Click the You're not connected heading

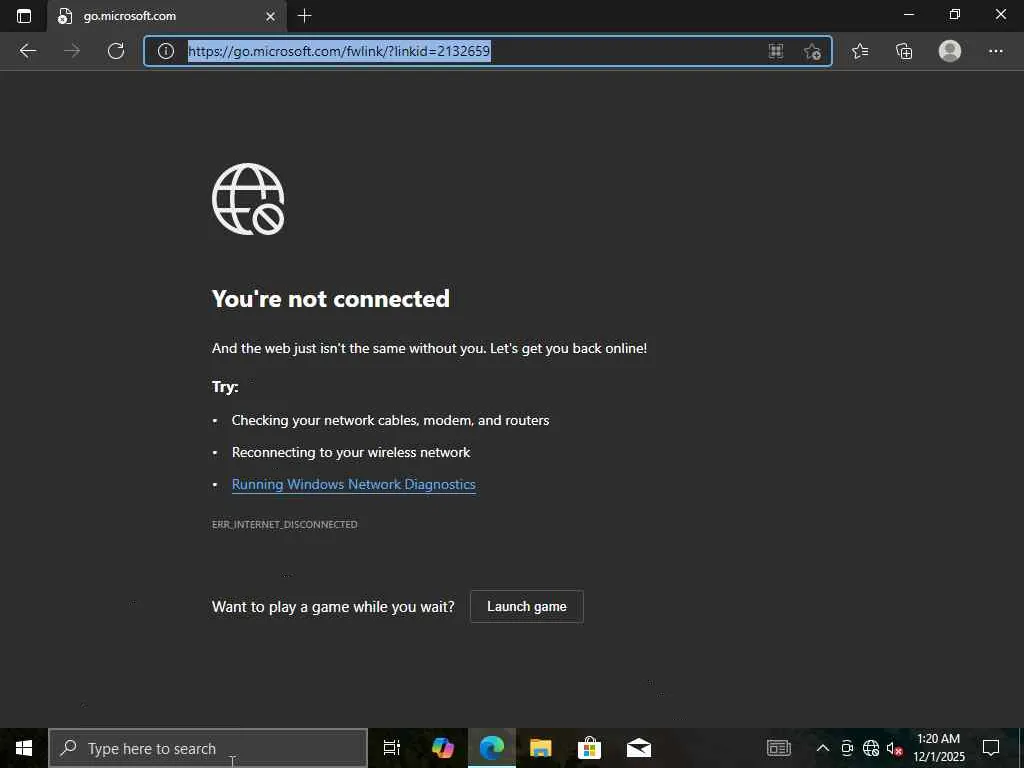tap(330, 299)
